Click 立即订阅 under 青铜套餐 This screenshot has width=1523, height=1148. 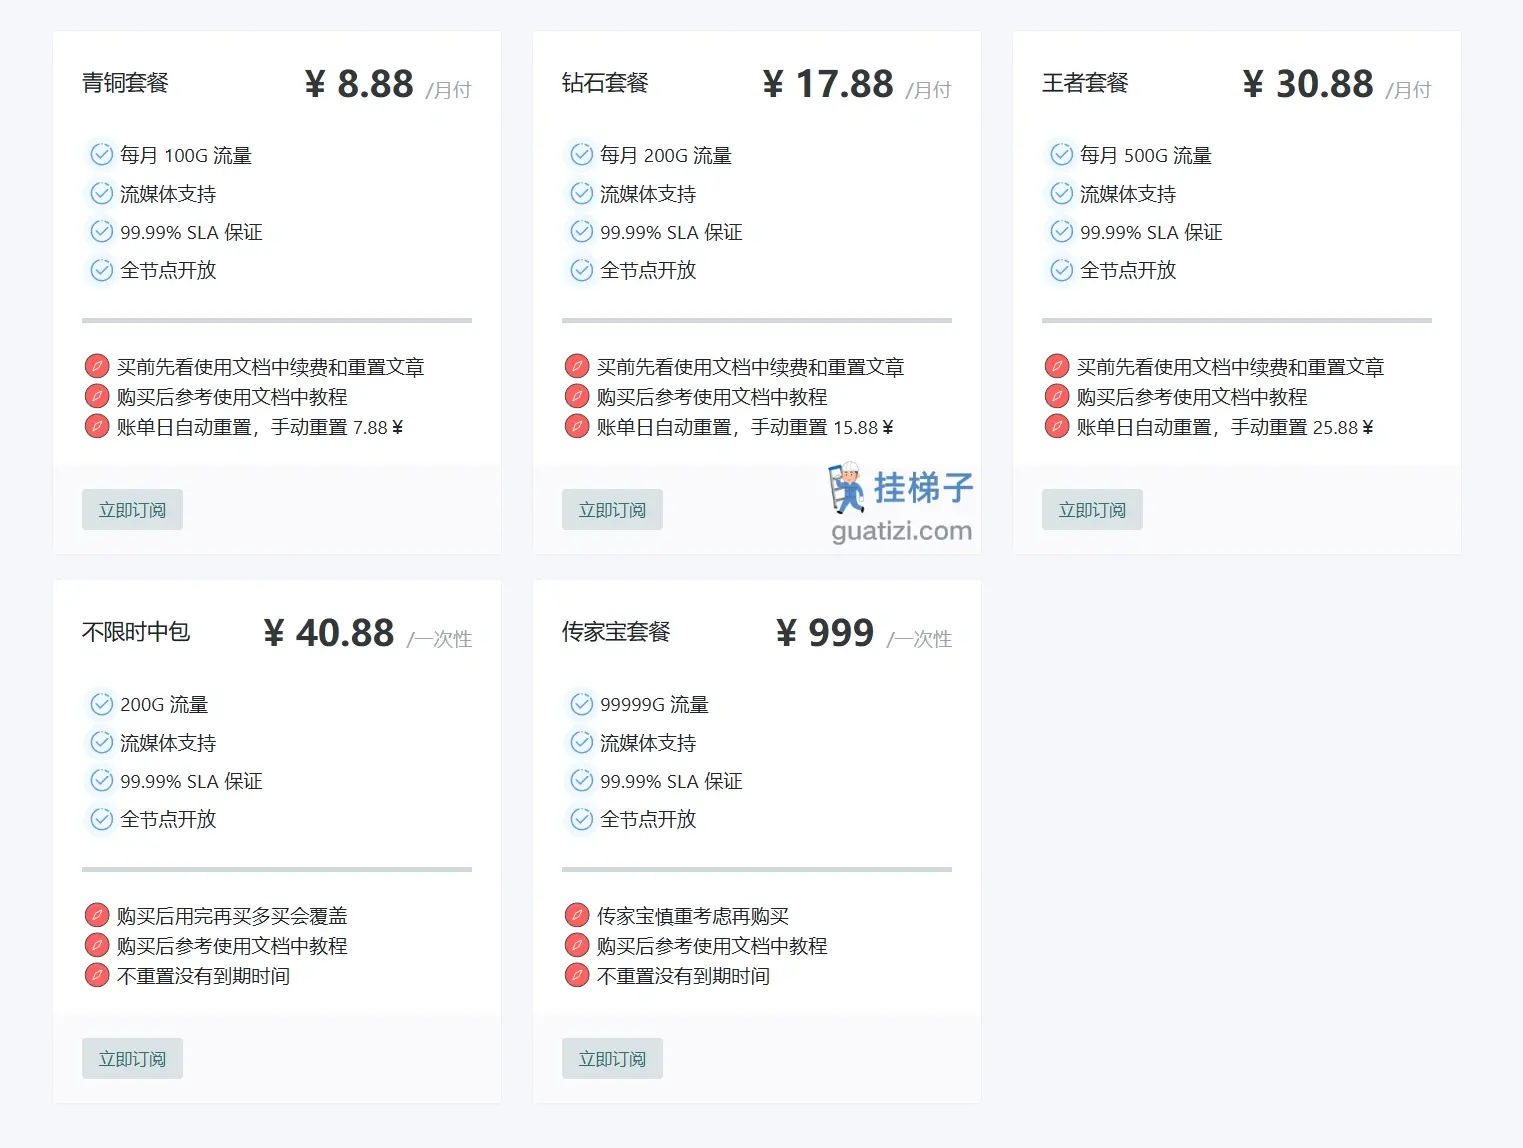coord(131,509)
